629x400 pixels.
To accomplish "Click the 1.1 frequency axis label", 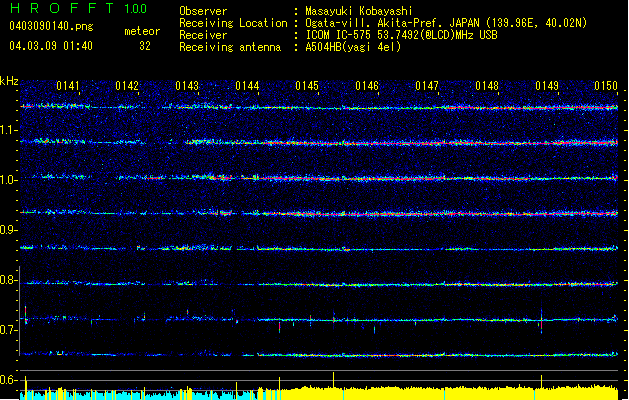I will [x=8, y=129].
